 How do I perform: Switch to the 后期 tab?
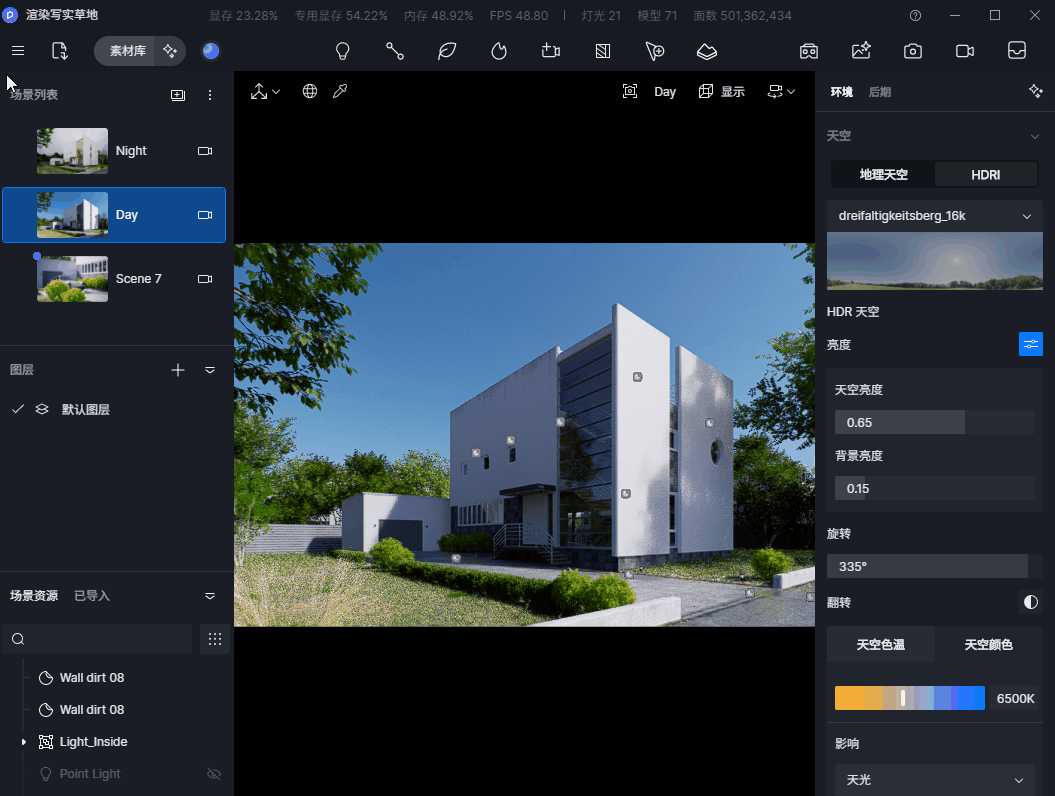(x=879, y=92)
